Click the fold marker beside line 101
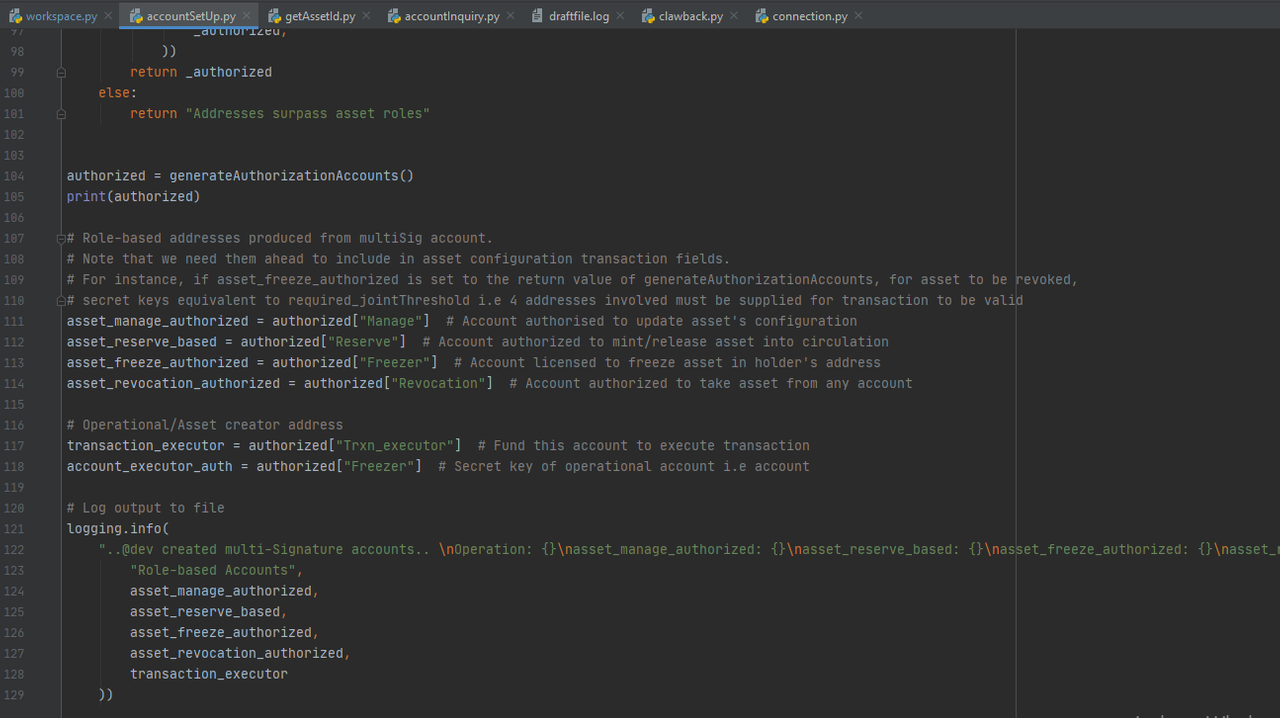The width and height of the screenshot is (1280, 718). click(61, 114)
